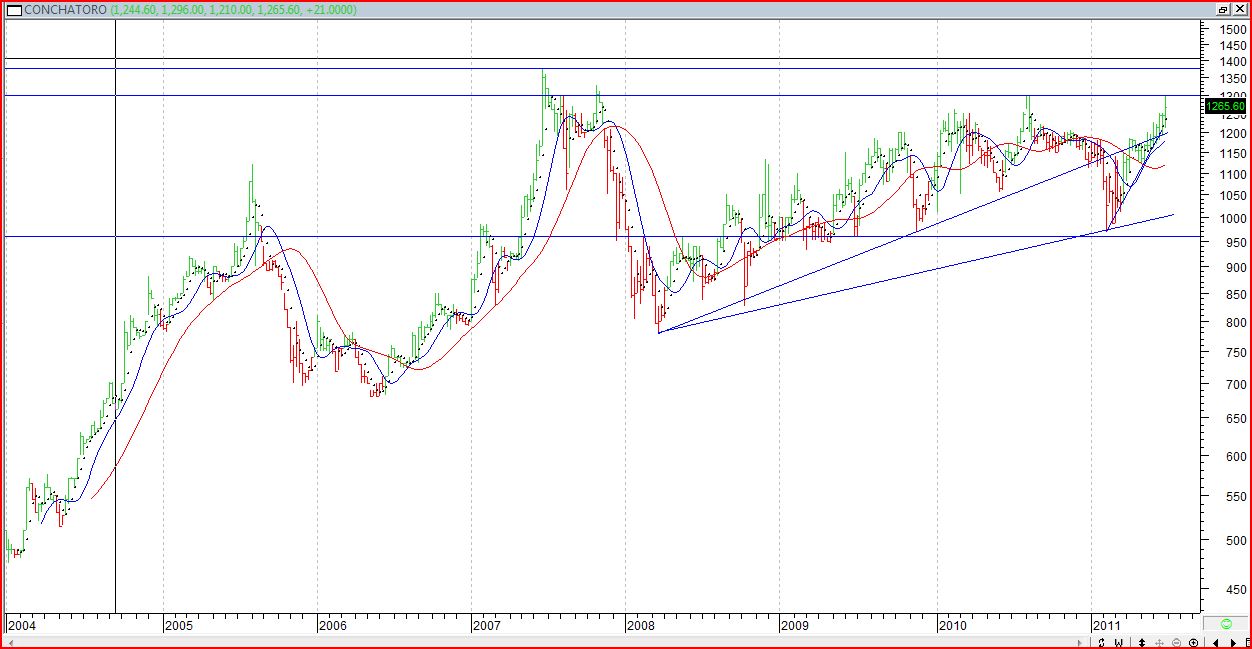1252x649 pixels.
Task: Click the 500 price axis label
Action: pos(1235,540)
